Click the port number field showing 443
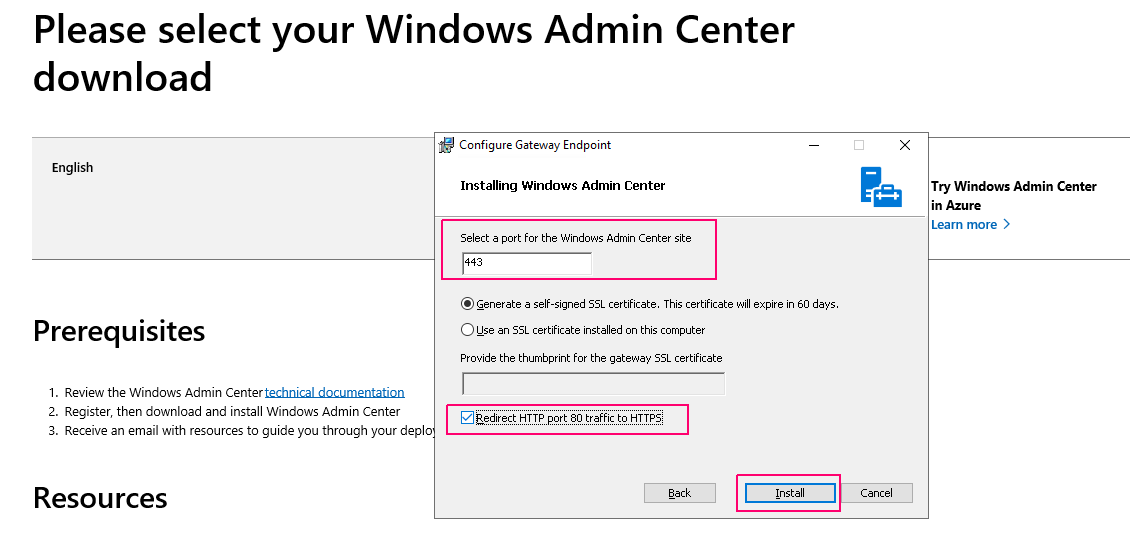 click(527, 263)
